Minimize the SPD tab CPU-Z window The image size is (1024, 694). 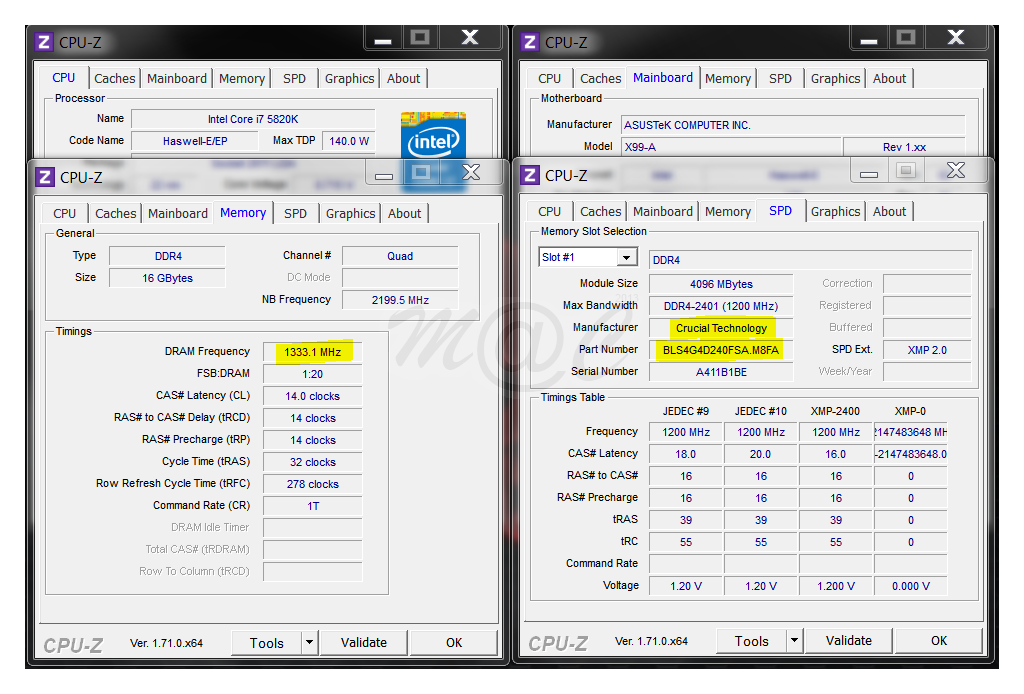point(869,172)
